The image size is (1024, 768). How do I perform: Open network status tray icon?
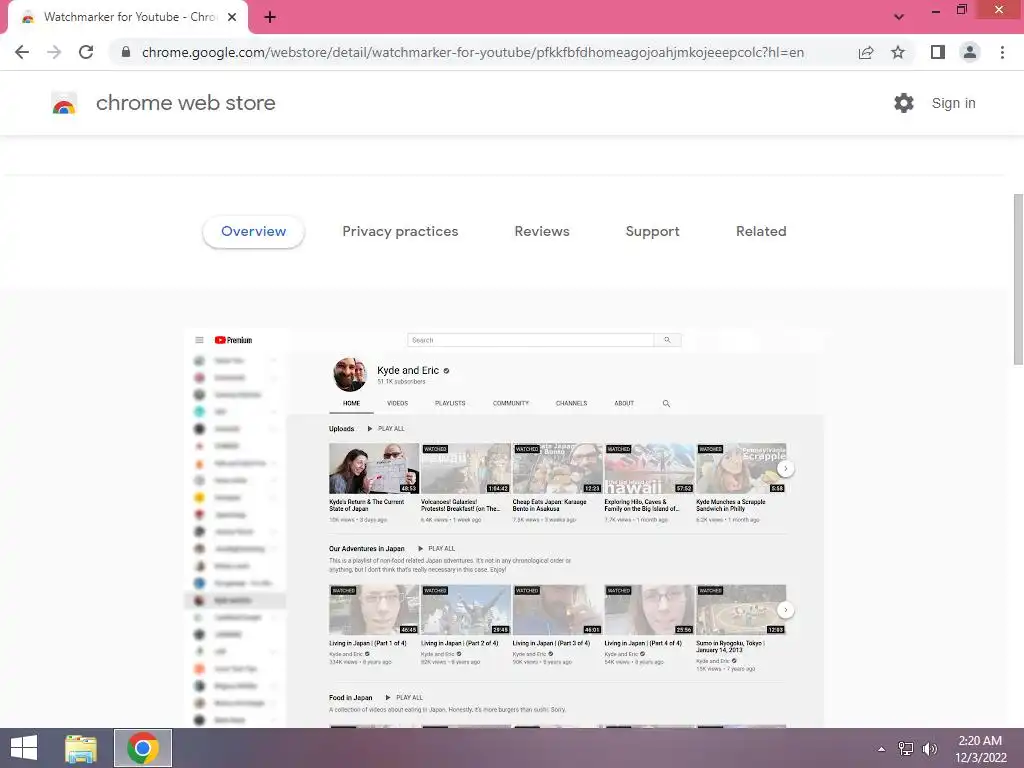point(906,749)
